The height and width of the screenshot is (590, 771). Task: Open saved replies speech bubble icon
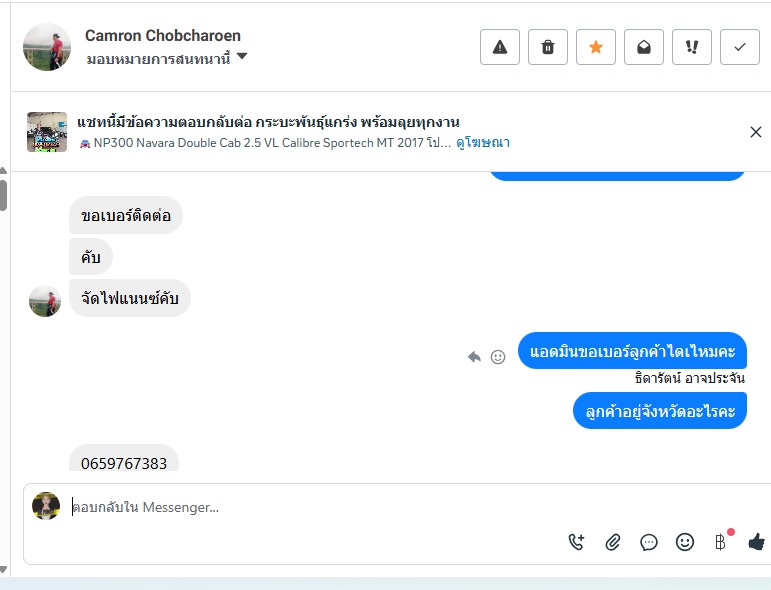coord(649,542)
